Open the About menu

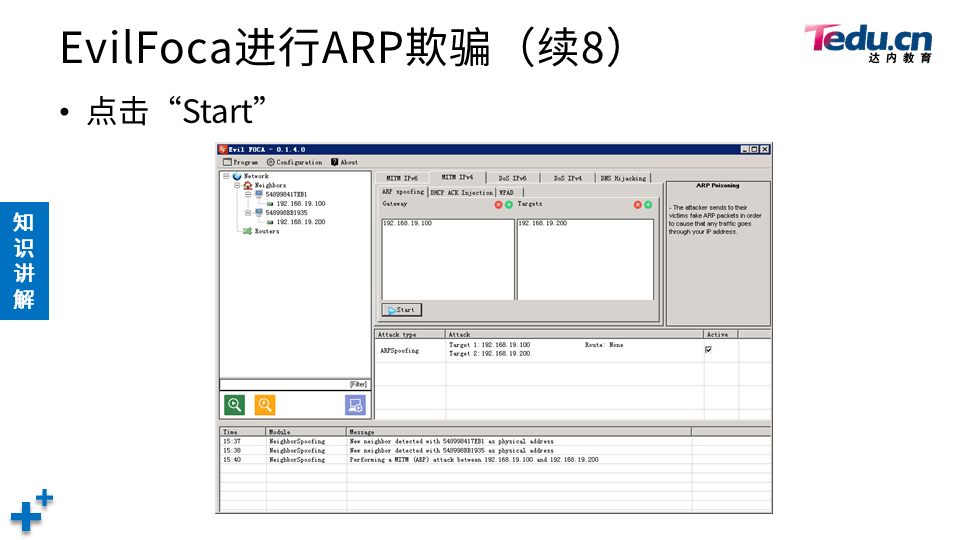345,162
